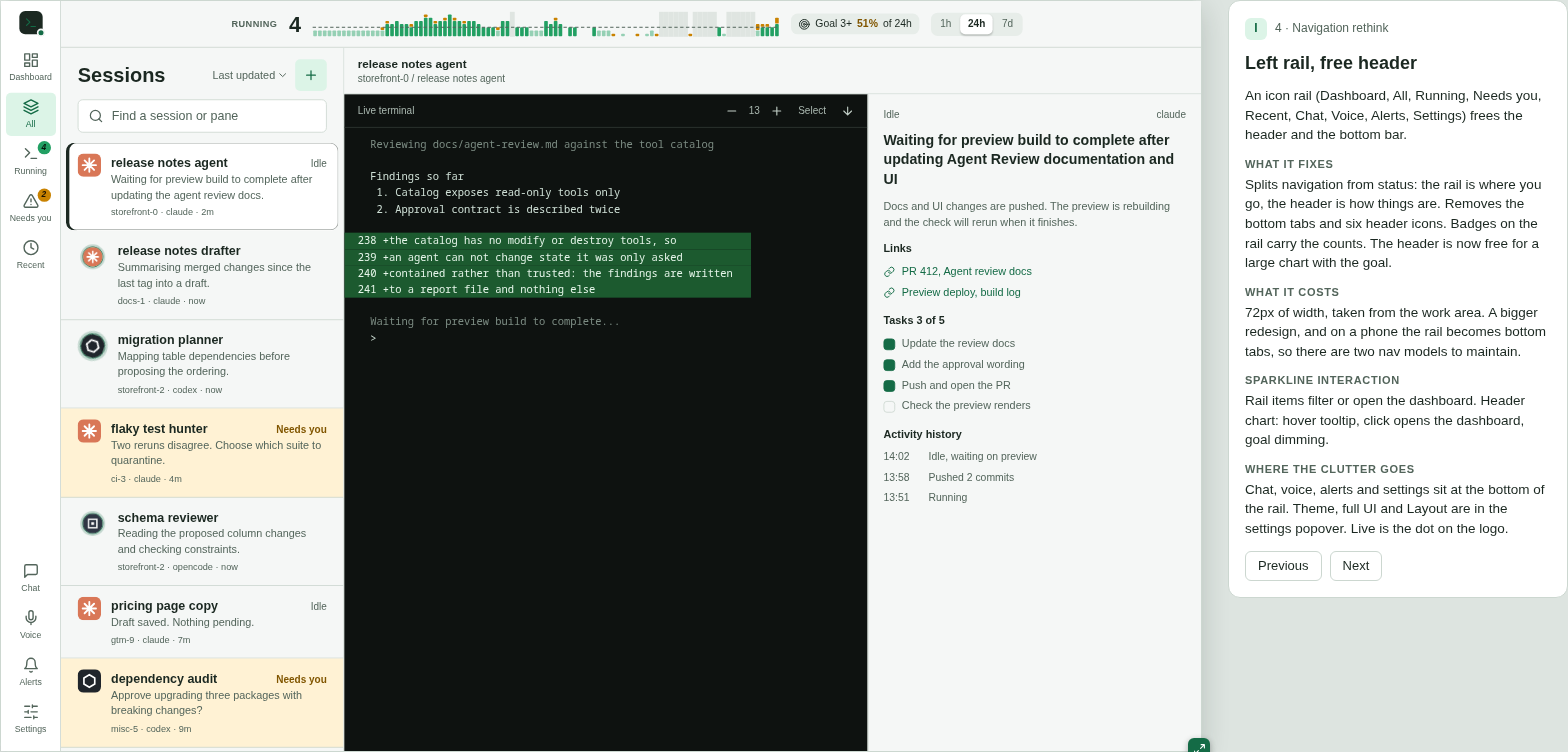Select the release notes drafter session
The height and width of the screenshot is (752, 1568).
point(202,275)
